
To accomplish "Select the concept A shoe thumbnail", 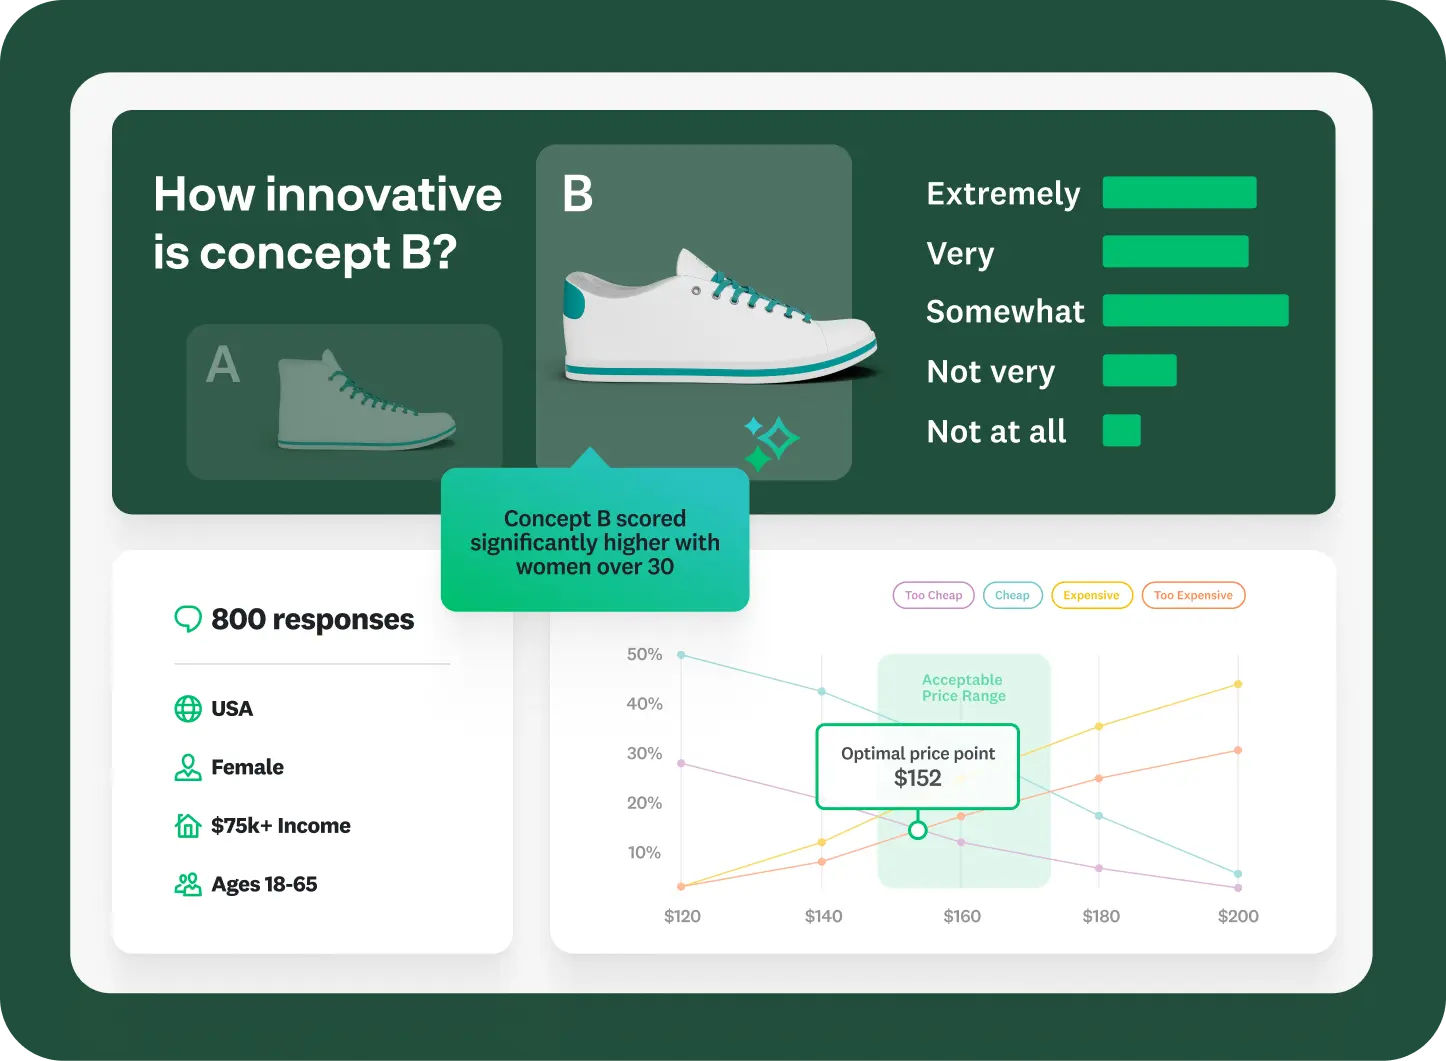I will pyautogui.click(x=344, y=401).
